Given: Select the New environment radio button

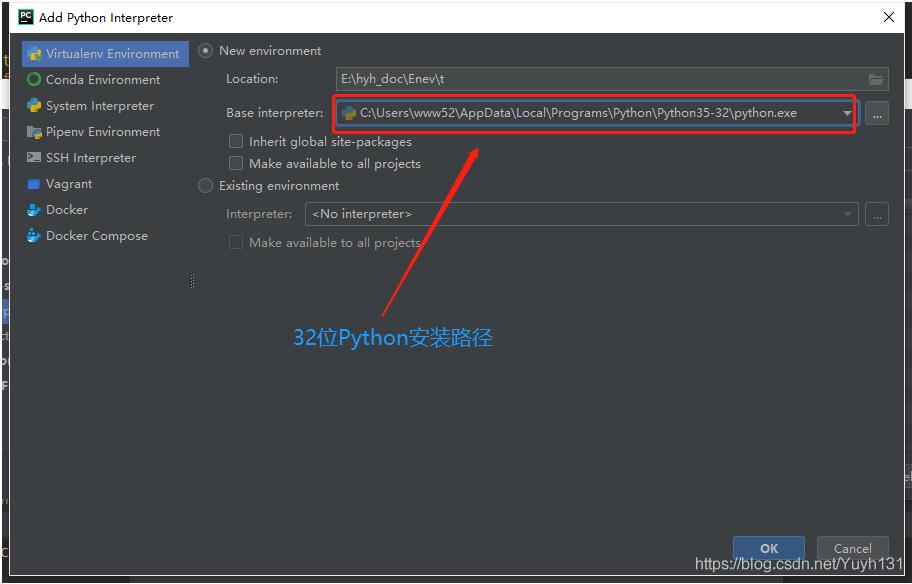Looking at the screenshot, I should click(x=205, y=51).
